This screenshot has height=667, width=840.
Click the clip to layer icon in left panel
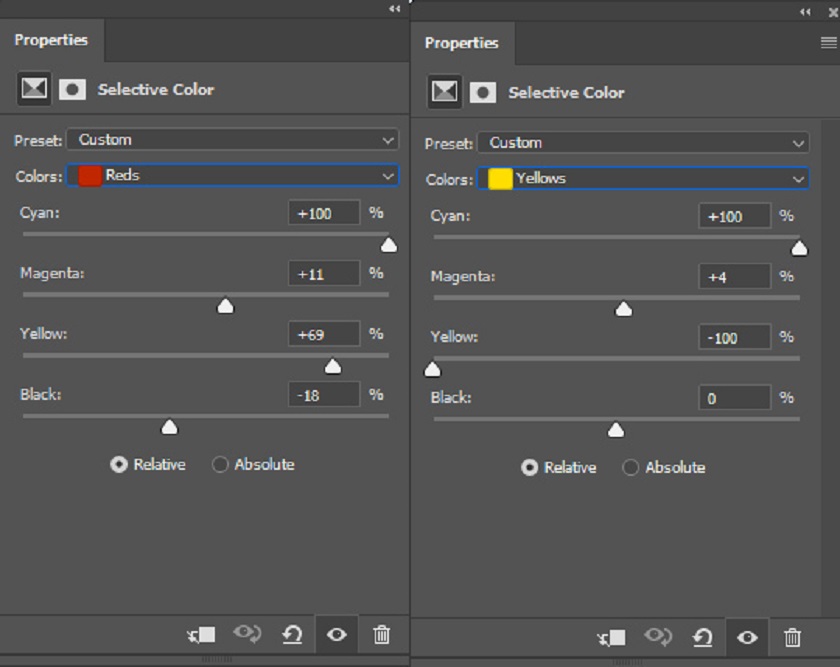tap(201, 635)
